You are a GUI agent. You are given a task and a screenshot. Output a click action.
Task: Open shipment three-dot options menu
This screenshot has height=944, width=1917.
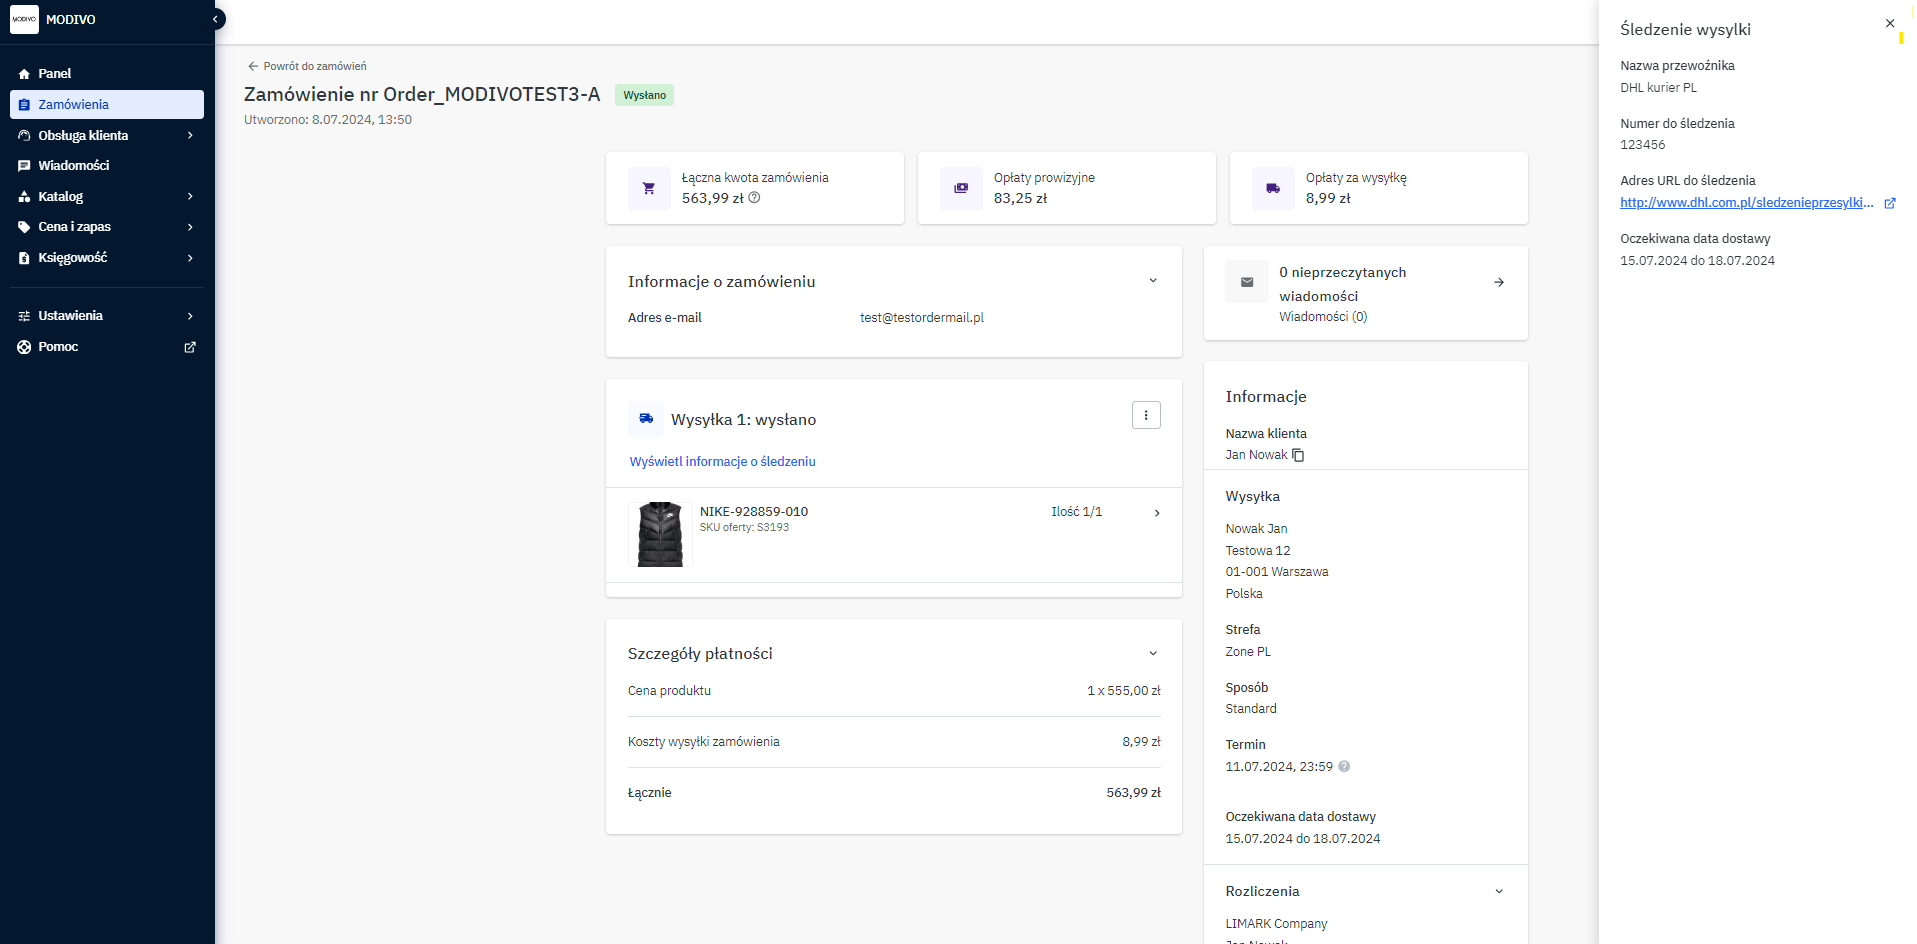pyautogui.click(x=1146, y=415)
